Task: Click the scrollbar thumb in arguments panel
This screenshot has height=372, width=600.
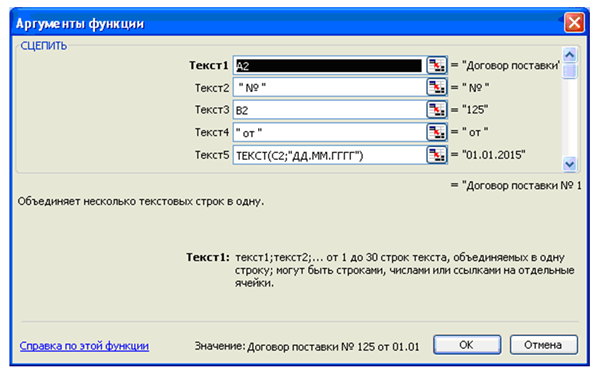Action: click(570, 70)
